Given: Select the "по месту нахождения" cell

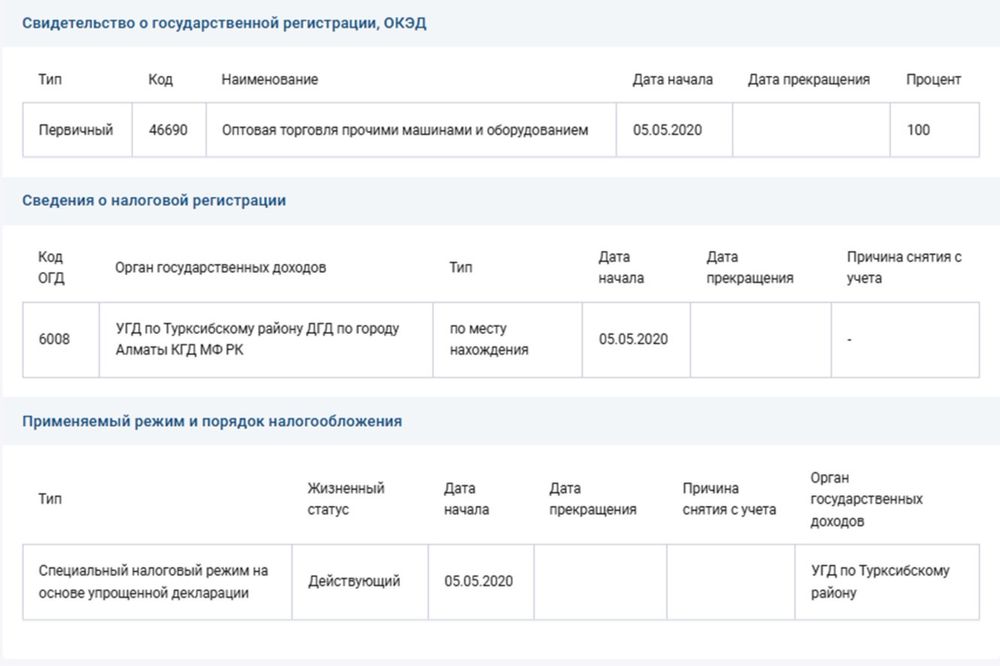Looking at the screenshot, I should click(x=489, y=339).
